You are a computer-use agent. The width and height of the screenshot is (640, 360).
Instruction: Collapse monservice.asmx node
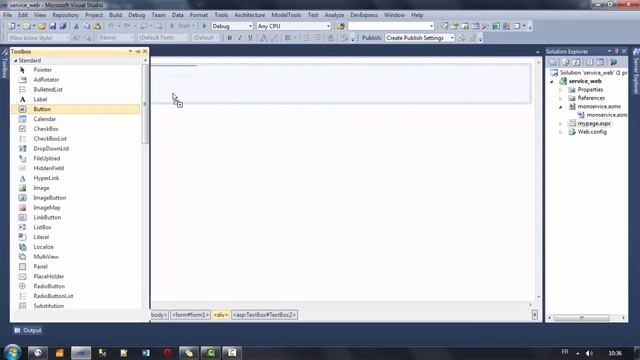pyautogui.click(x=560, y=107)
